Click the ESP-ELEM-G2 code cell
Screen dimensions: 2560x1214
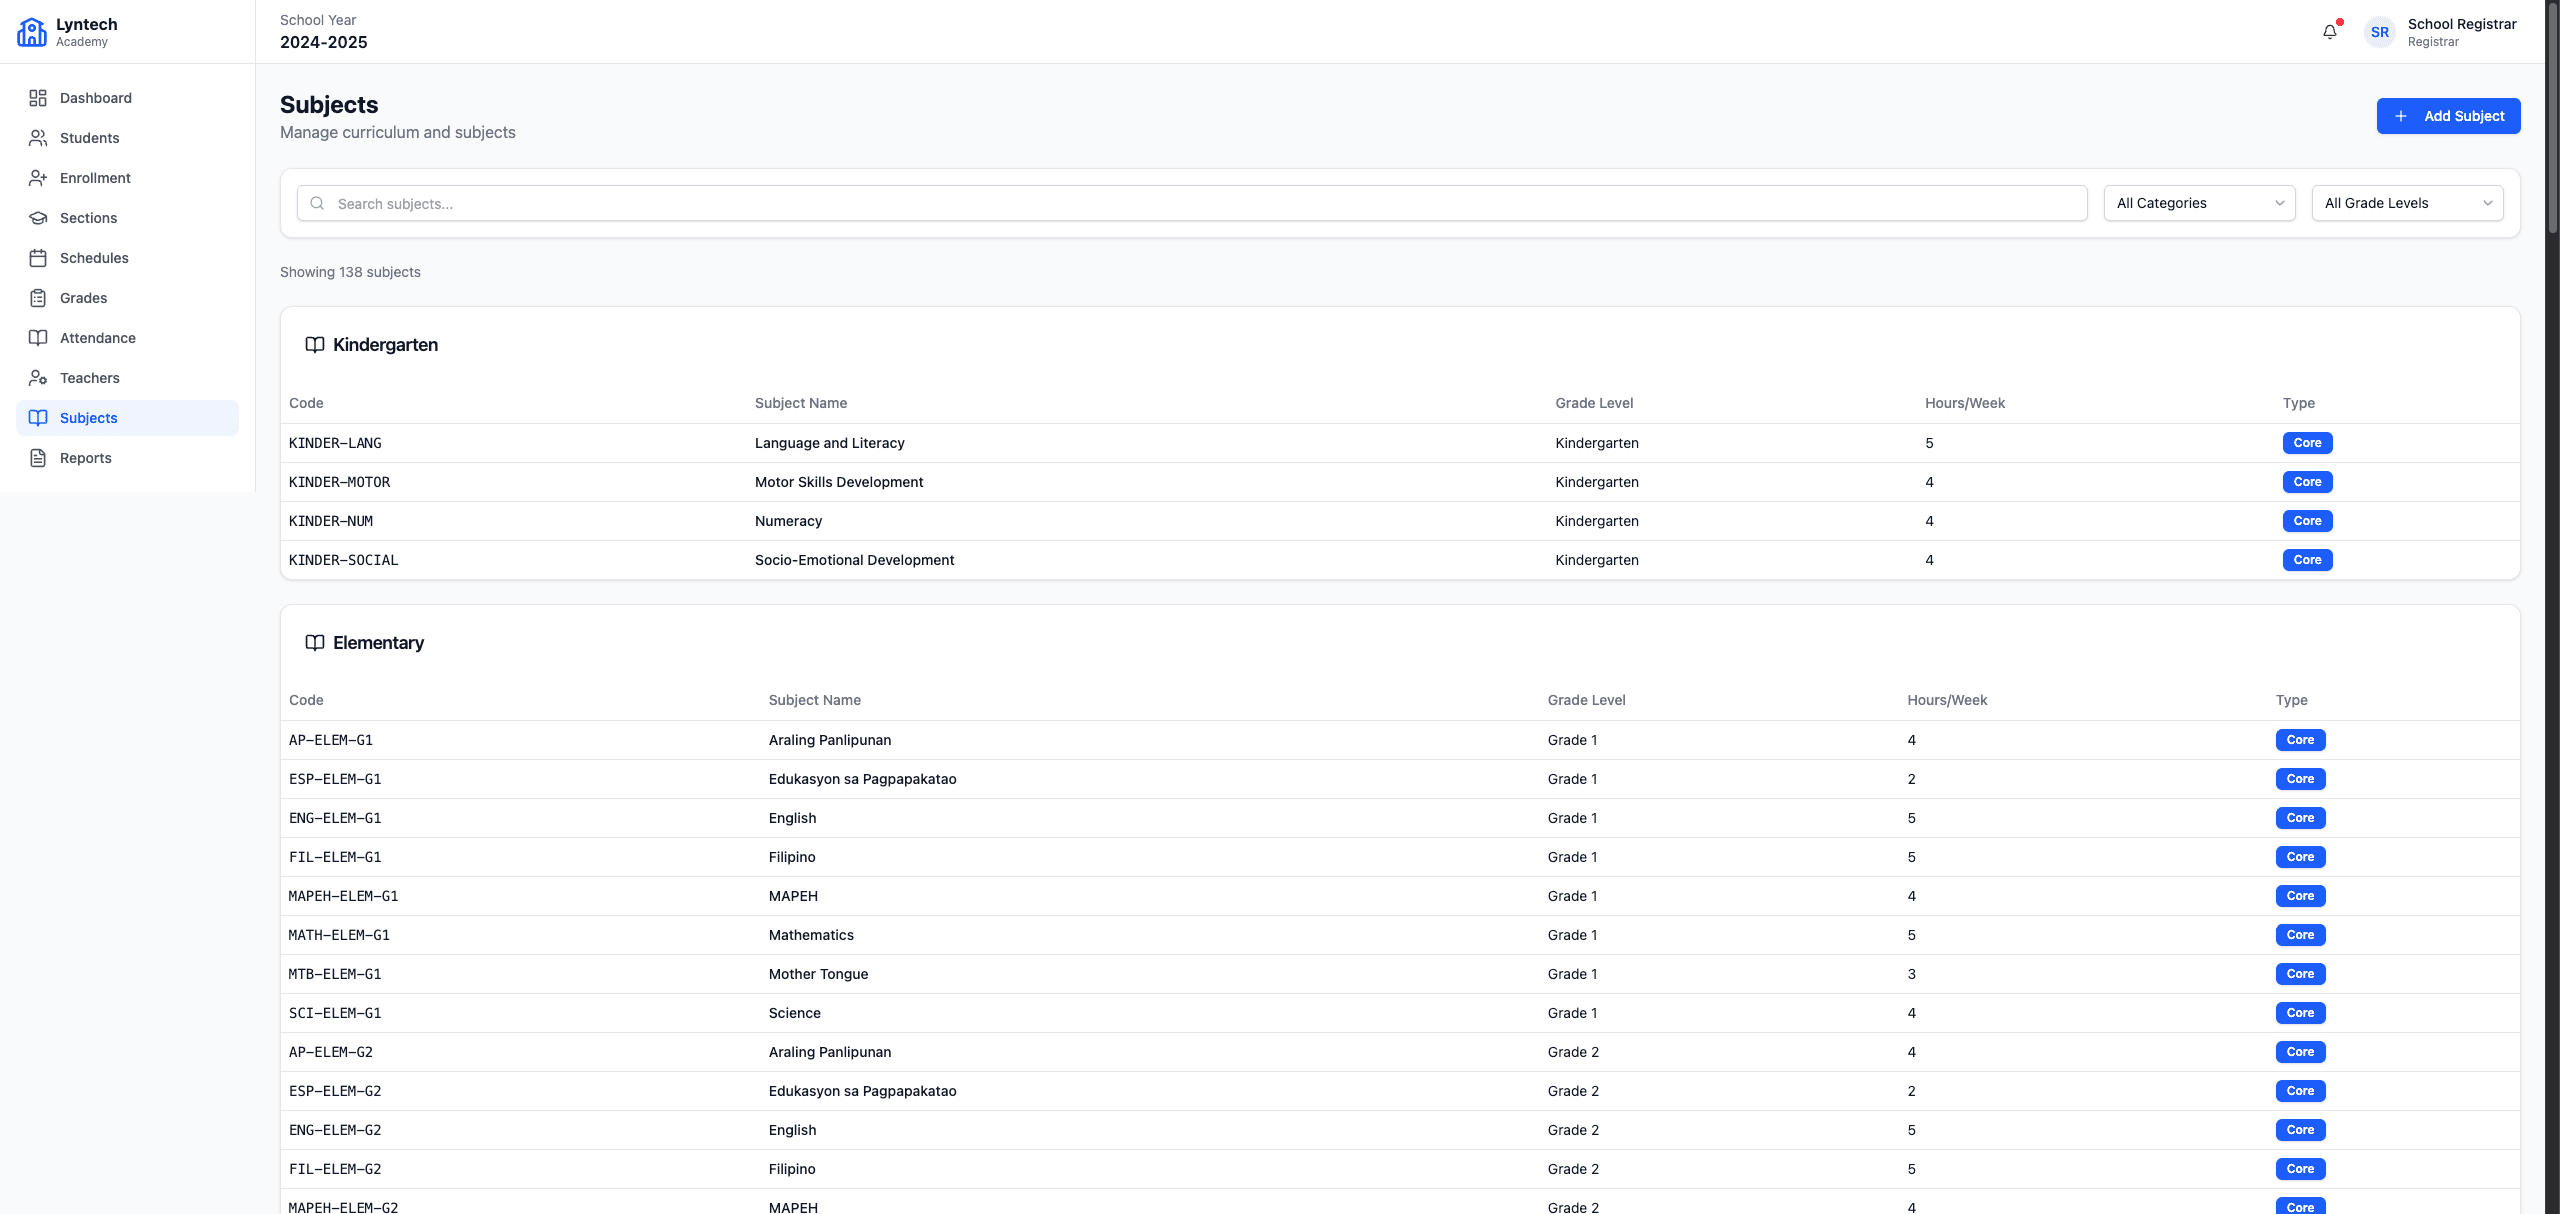[x=335, y=1091]
